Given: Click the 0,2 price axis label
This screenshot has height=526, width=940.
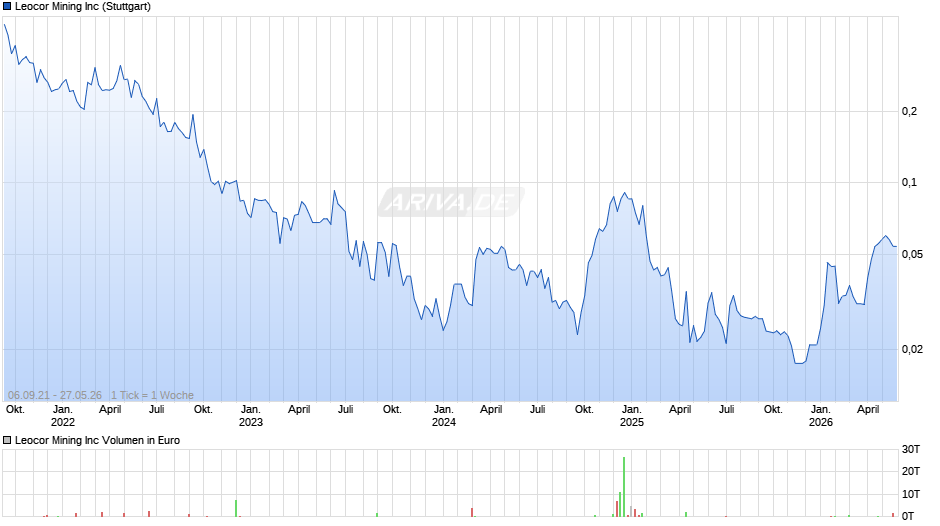Looking at the screenshot, I should tap(909, 112).
